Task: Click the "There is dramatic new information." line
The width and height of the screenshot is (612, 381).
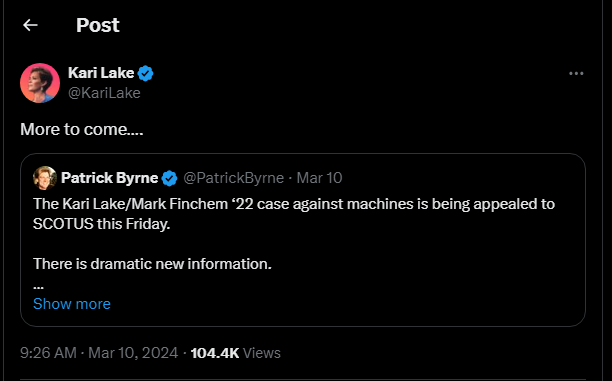Action: click(152, 264)
